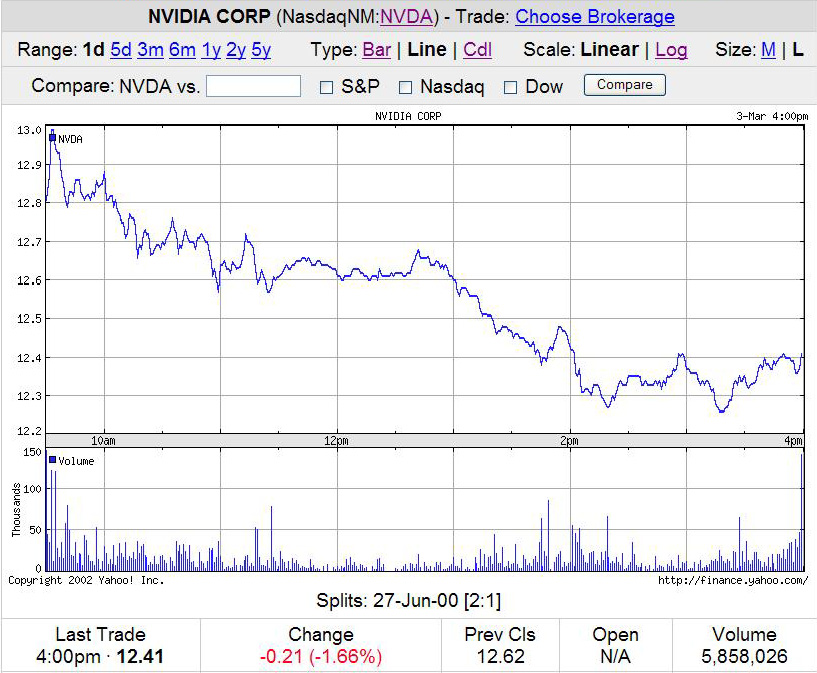
Task: Select the Line chart type
Action: point(427,50)
